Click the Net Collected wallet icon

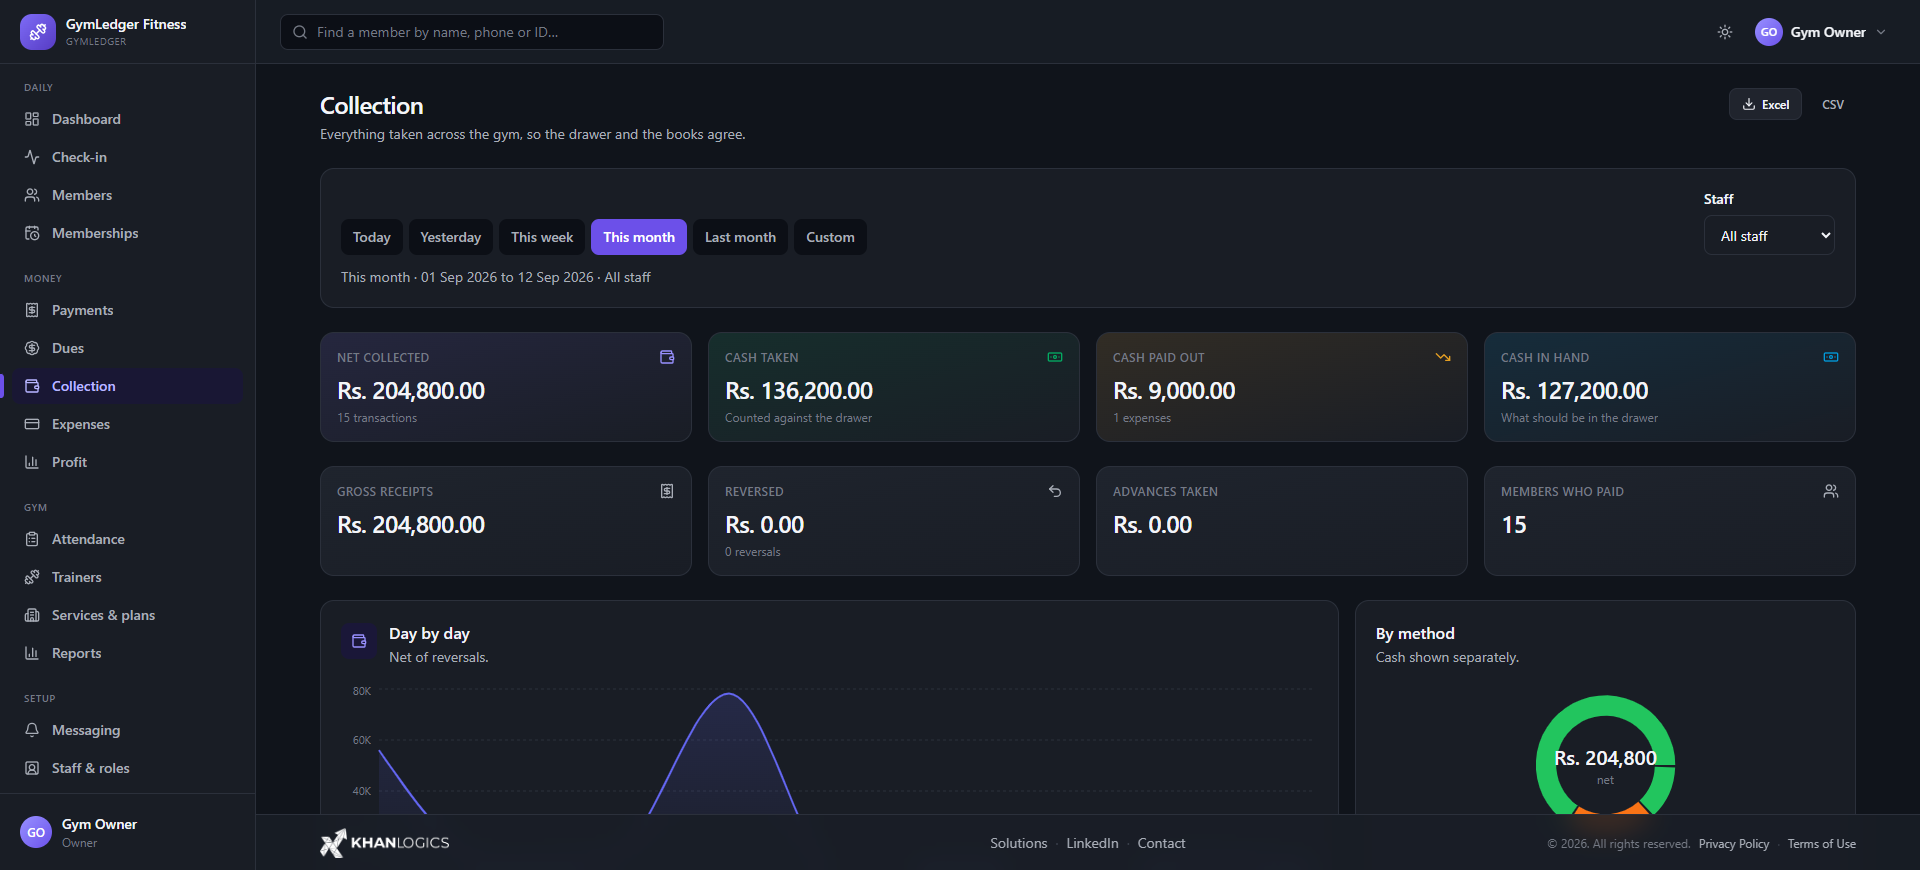coord(667,357)
